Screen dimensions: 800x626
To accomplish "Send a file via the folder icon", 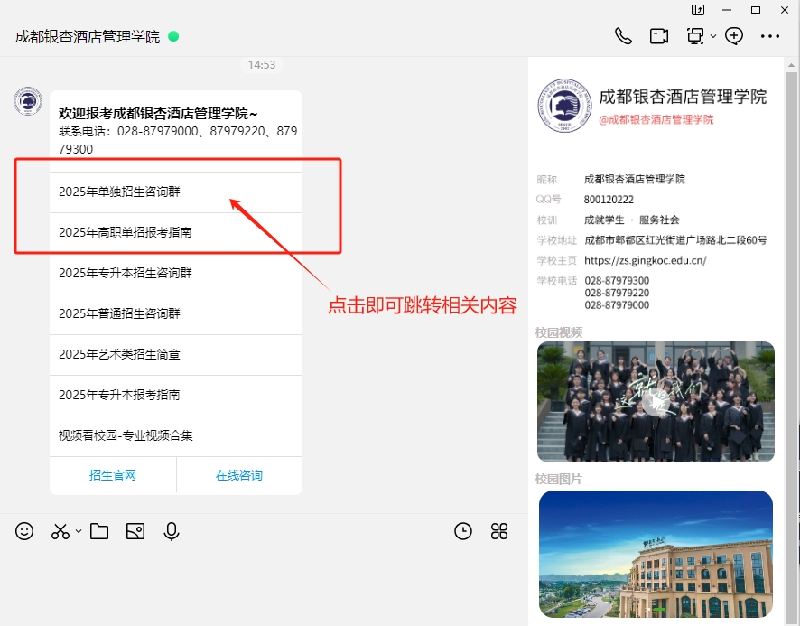I will click(x=98, y=531).
